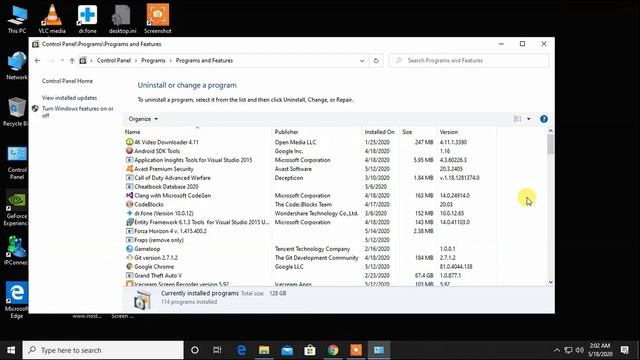Select Fraps (remove only) entry
This screenshot has height=360, width=640.
(159, 240)
